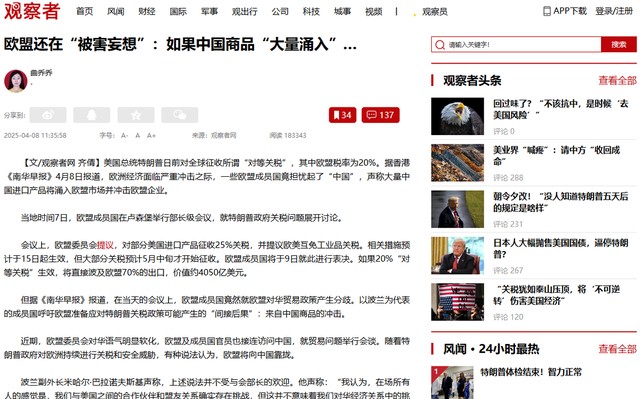Go to the 科技 section
The width and height of the screenshot is (640, 399).
[x=311, y=11]
